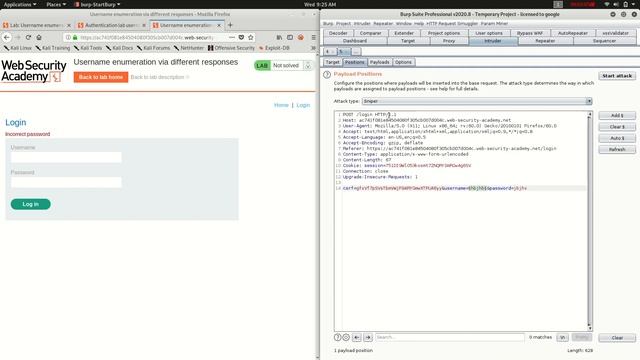Click Auto § button

pyautogui.click(x=617, y=138)
